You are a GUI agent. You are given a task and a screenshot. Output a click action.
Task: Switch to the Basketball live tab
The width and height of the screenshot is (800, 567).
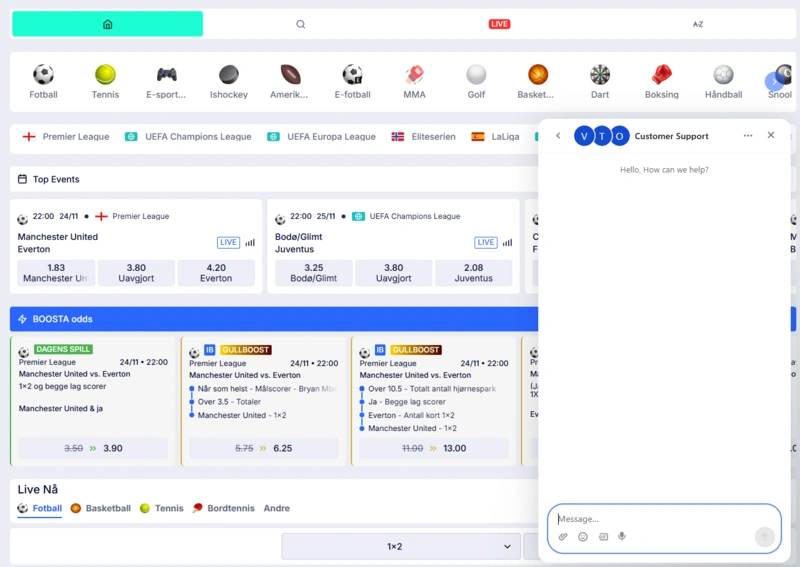[x=101, y=508]
